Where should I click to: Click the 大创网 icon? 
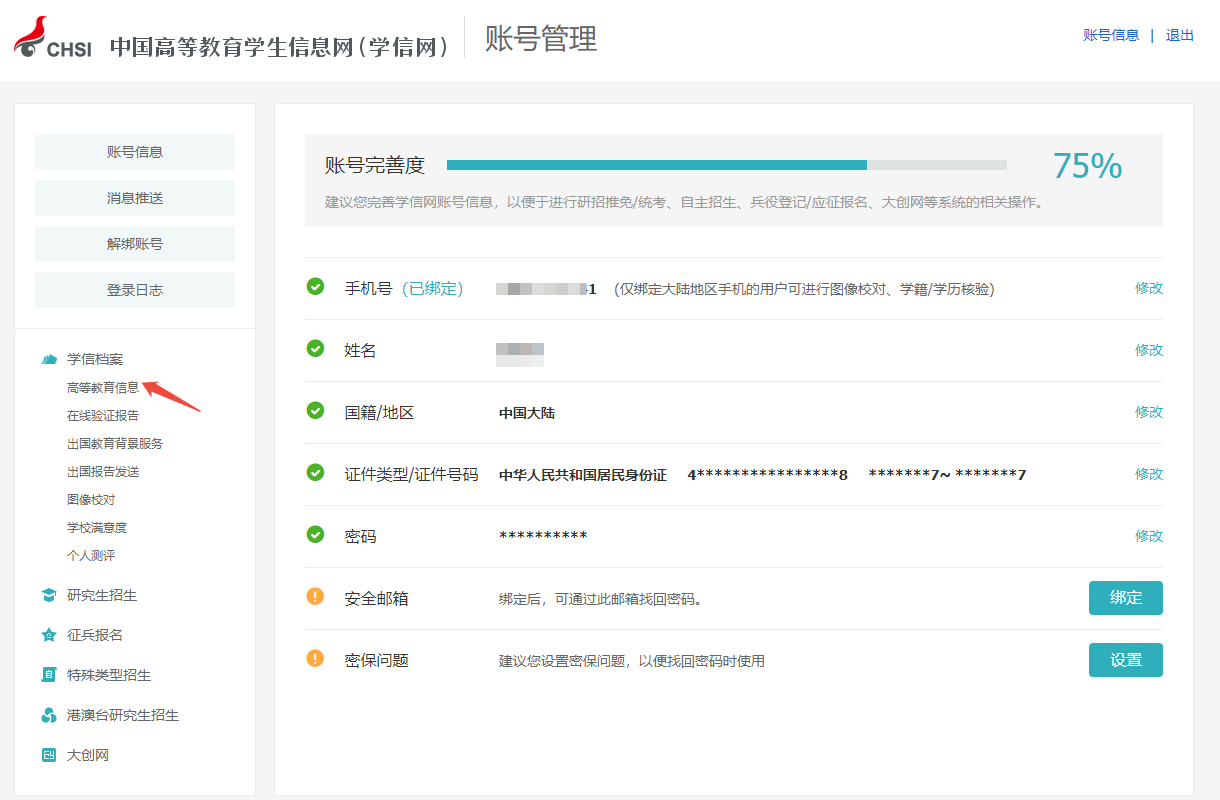tap(49, 755)
